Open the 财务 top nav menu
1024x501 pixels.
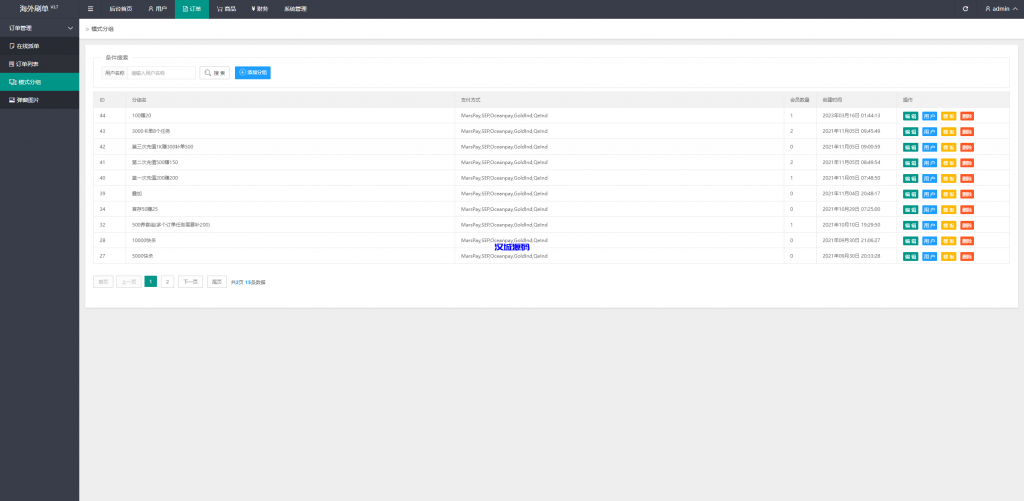260,8
